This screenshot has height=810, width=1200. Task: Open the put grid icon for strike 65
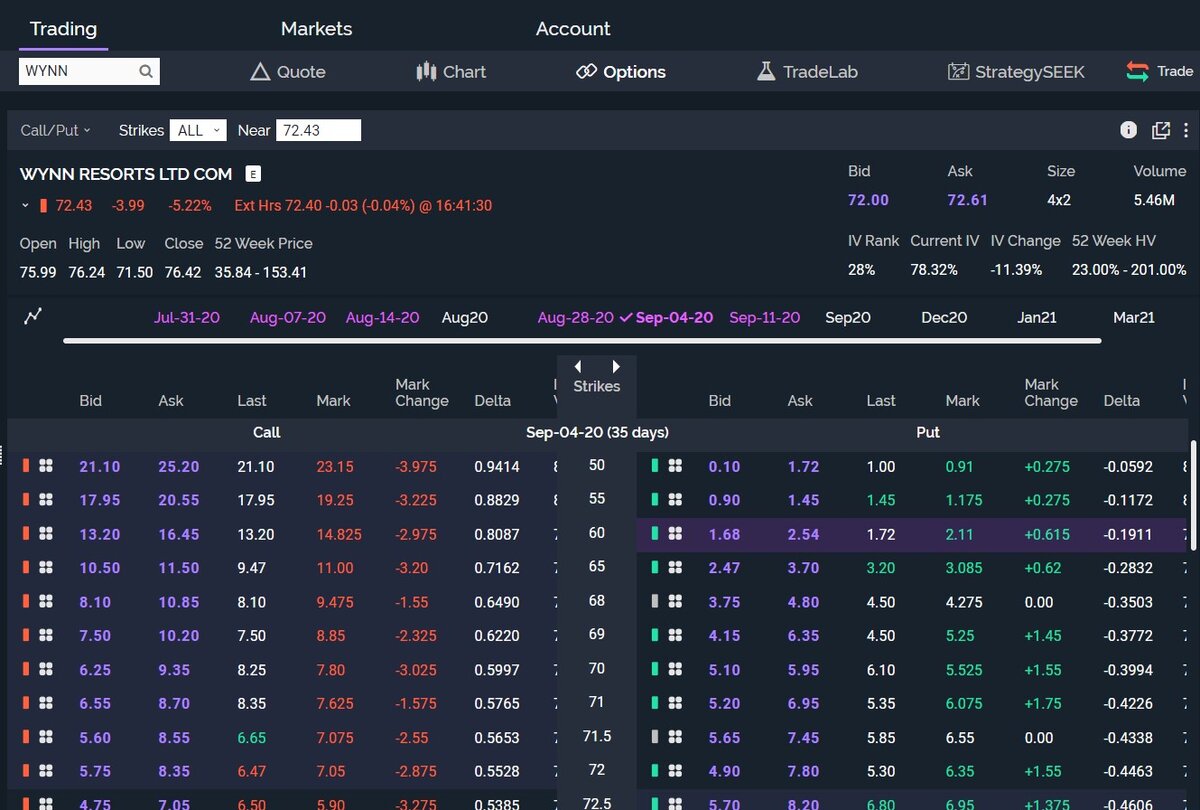pos(675,568)
